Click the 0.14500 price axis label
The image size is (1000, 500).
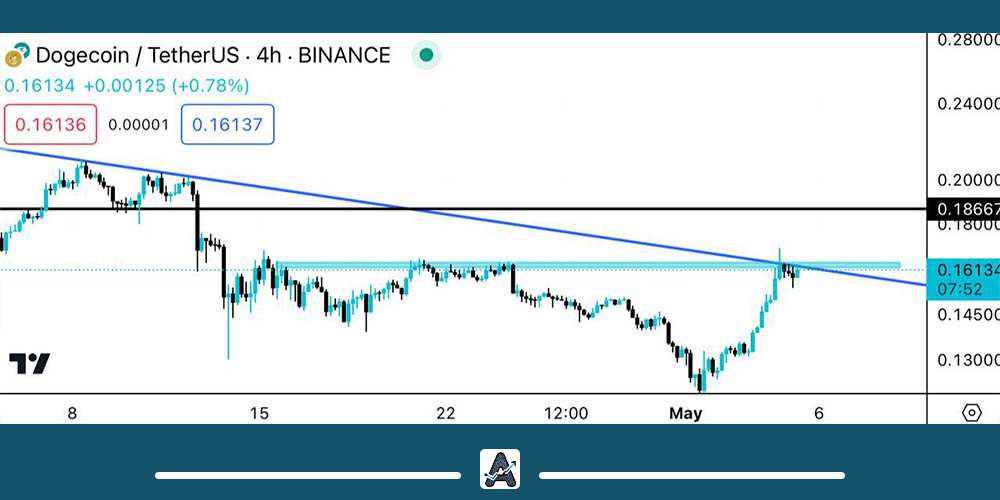coord(967,314)
